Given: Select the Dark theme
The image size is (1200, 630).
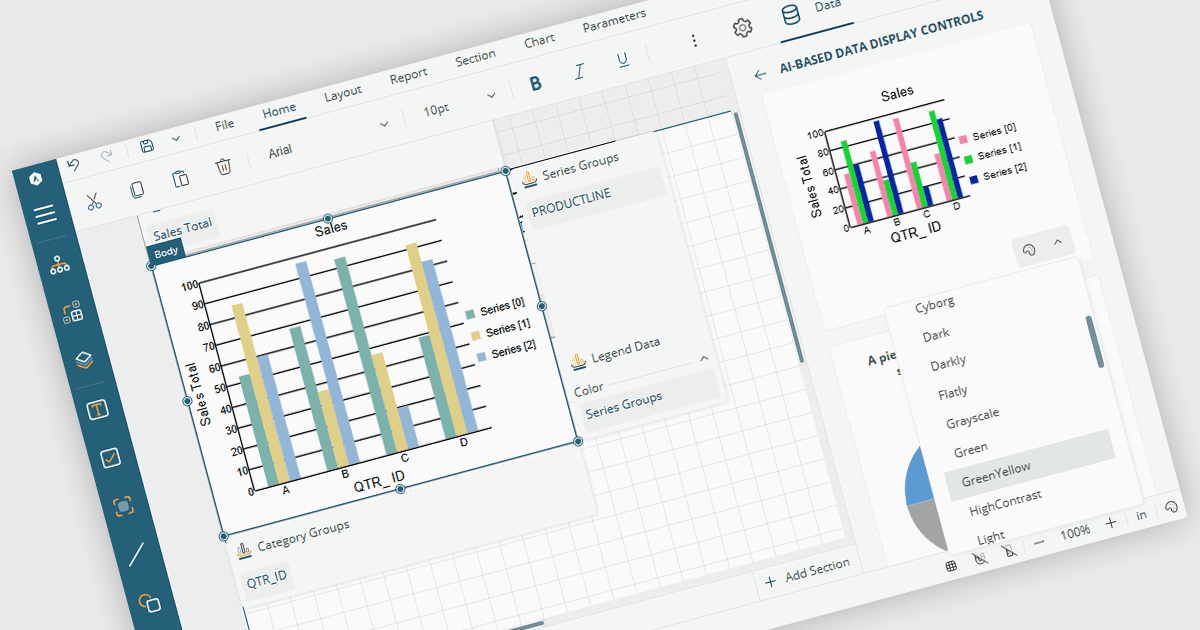Looking at the screenshot, I should (936, 334).
